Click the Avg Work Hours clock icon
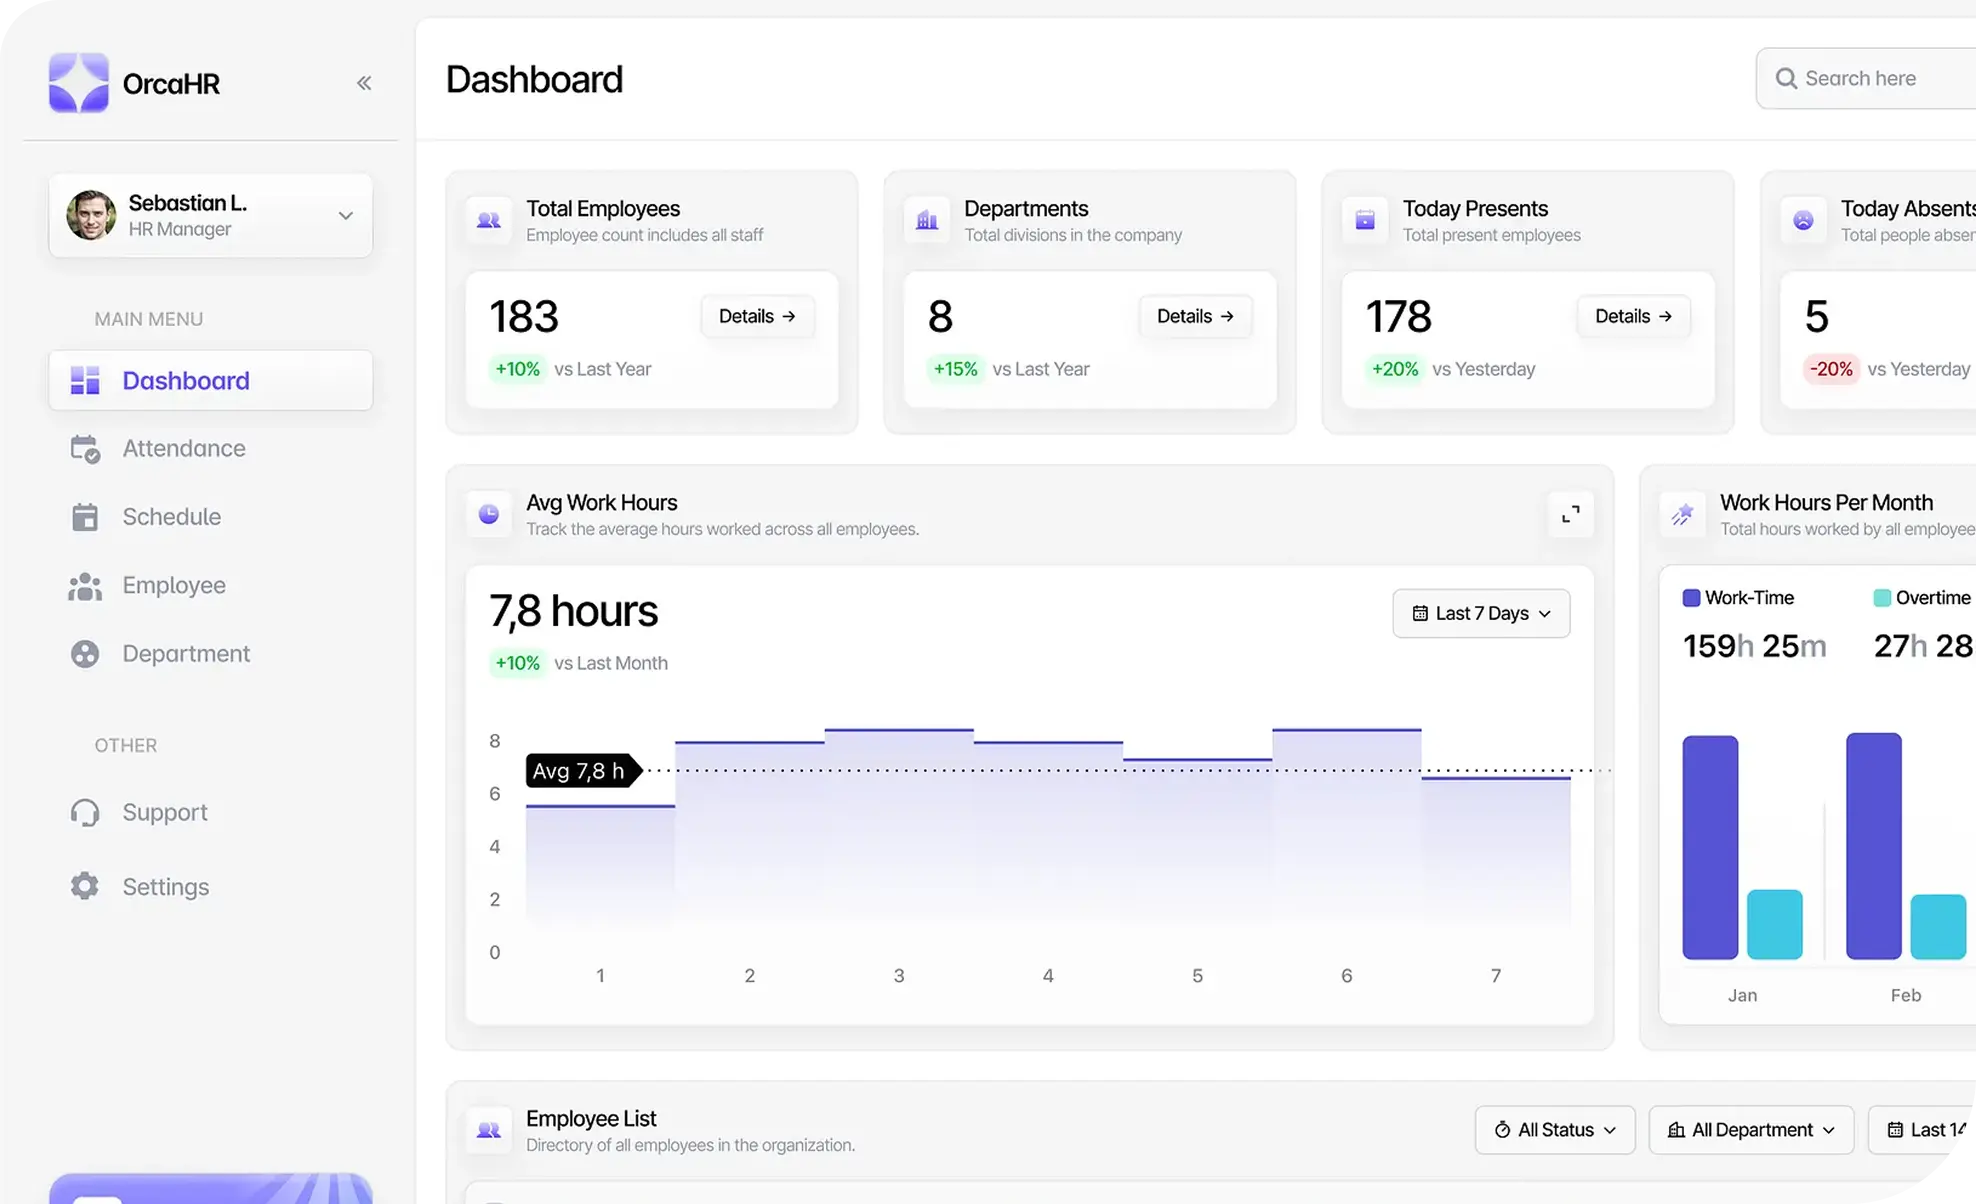Viewport: 1976px width, 1204px height. point(489,514)
